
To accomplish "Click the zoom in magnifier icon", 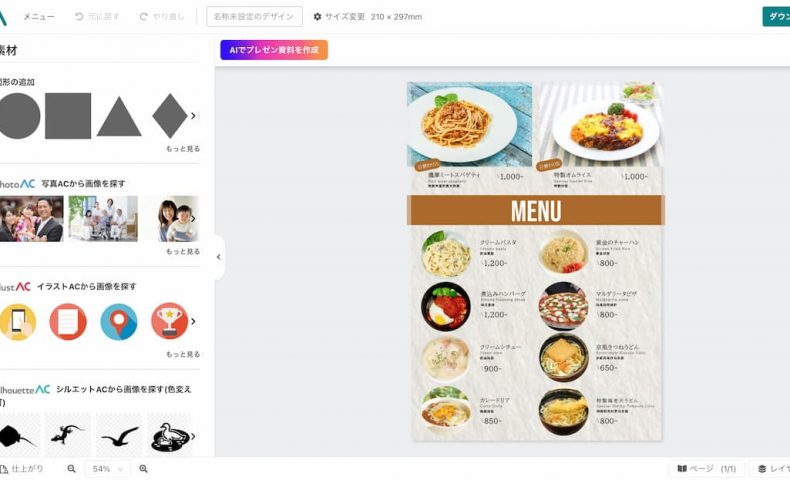I will 143,469.
